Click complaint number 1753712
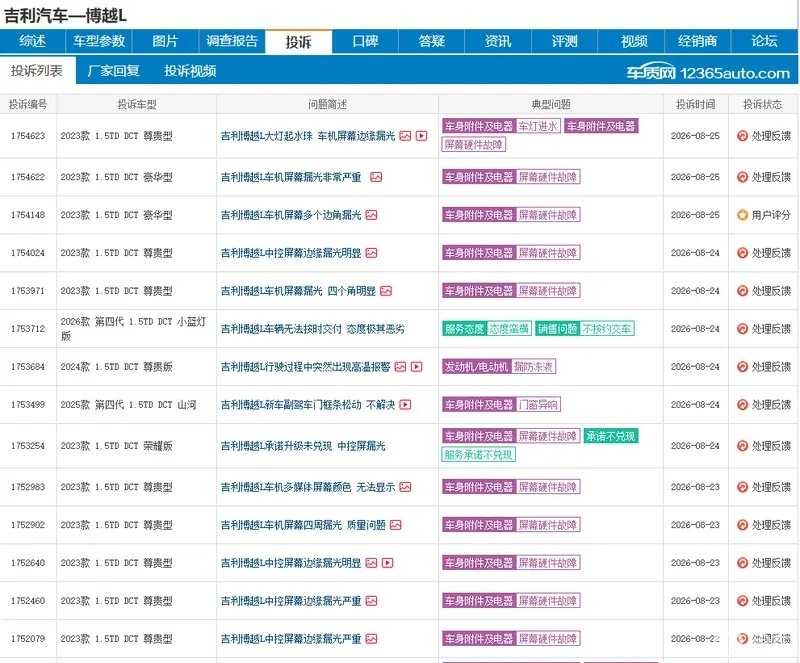This screenshot has width=800, height=663. tap(28, 329)
